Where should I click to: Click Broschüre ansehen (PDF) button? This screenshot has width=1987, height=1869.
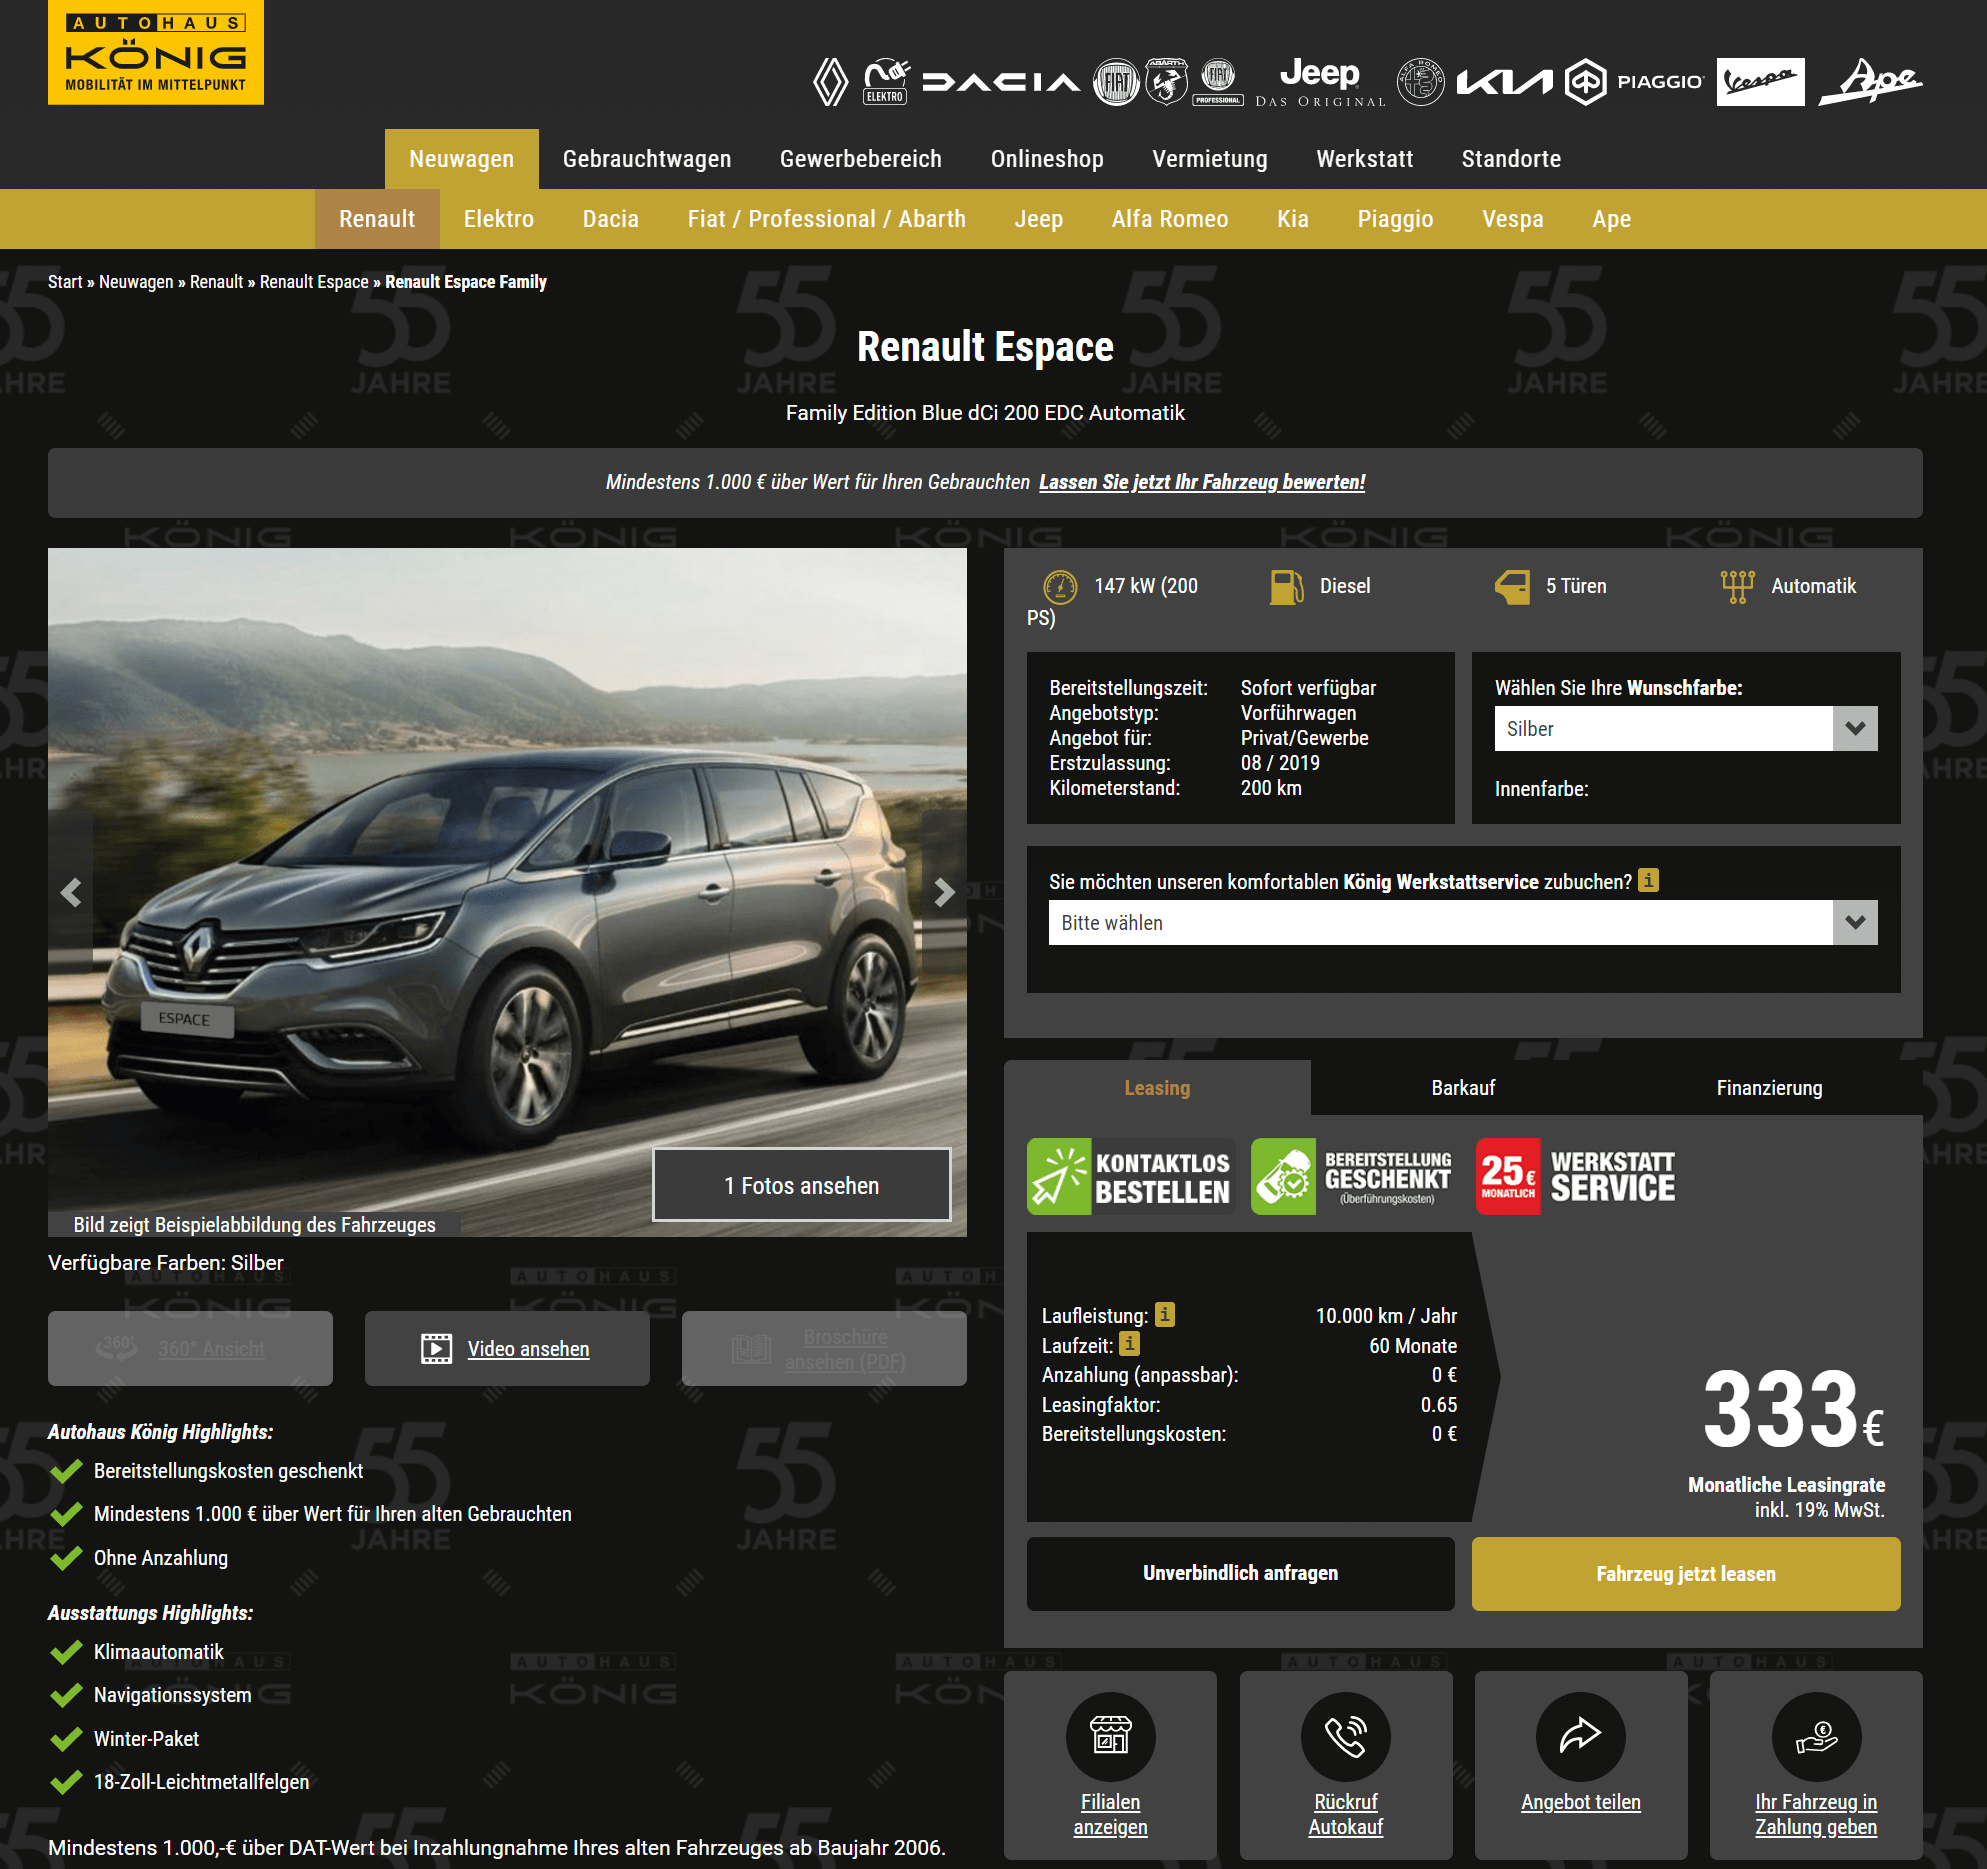[824, 1348]
